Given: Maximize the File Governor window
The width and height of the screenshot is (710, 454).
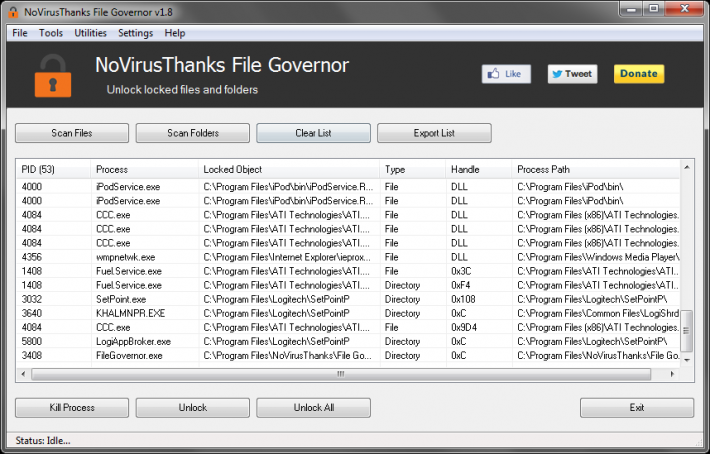Looking at the screenshot, I should (x=654, y=9).
